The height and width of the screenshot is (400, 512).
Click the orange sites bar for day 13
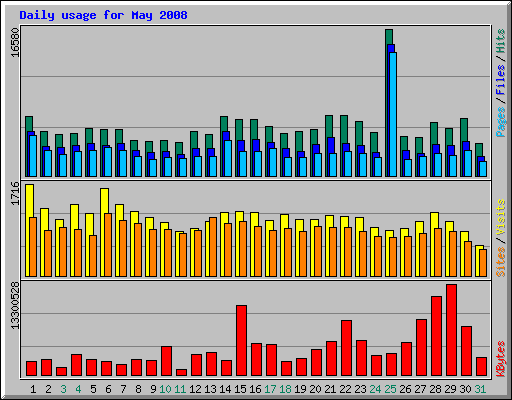click(x=213, y=247)
